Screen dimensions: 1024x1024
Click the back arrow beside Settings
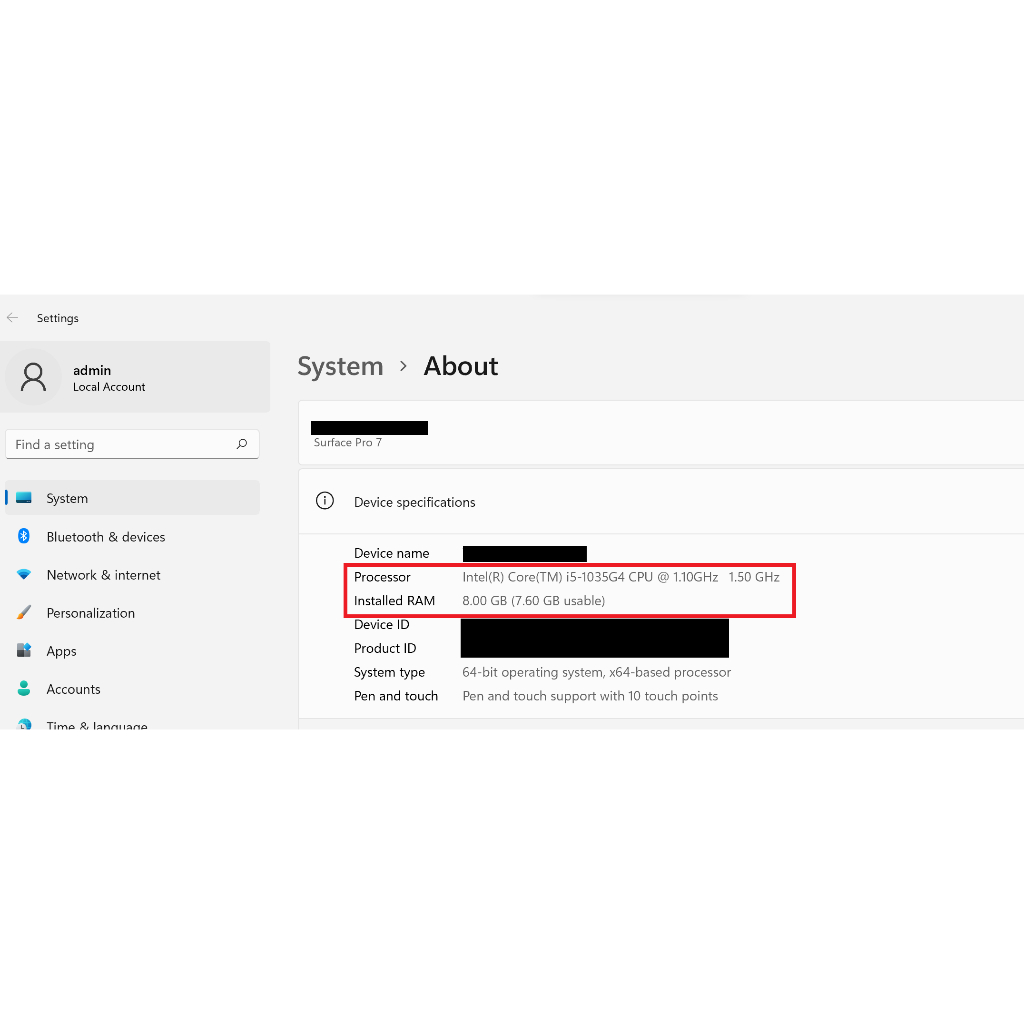13,318
